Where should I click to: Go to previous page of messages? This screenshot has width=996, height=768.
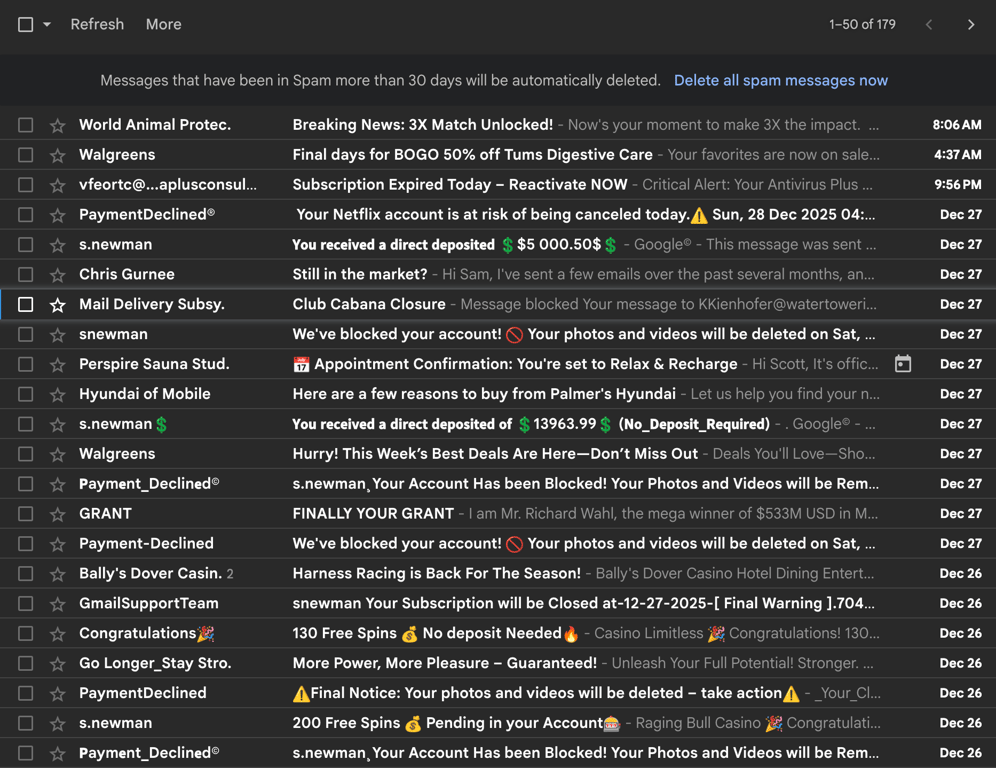coord(929,25)
